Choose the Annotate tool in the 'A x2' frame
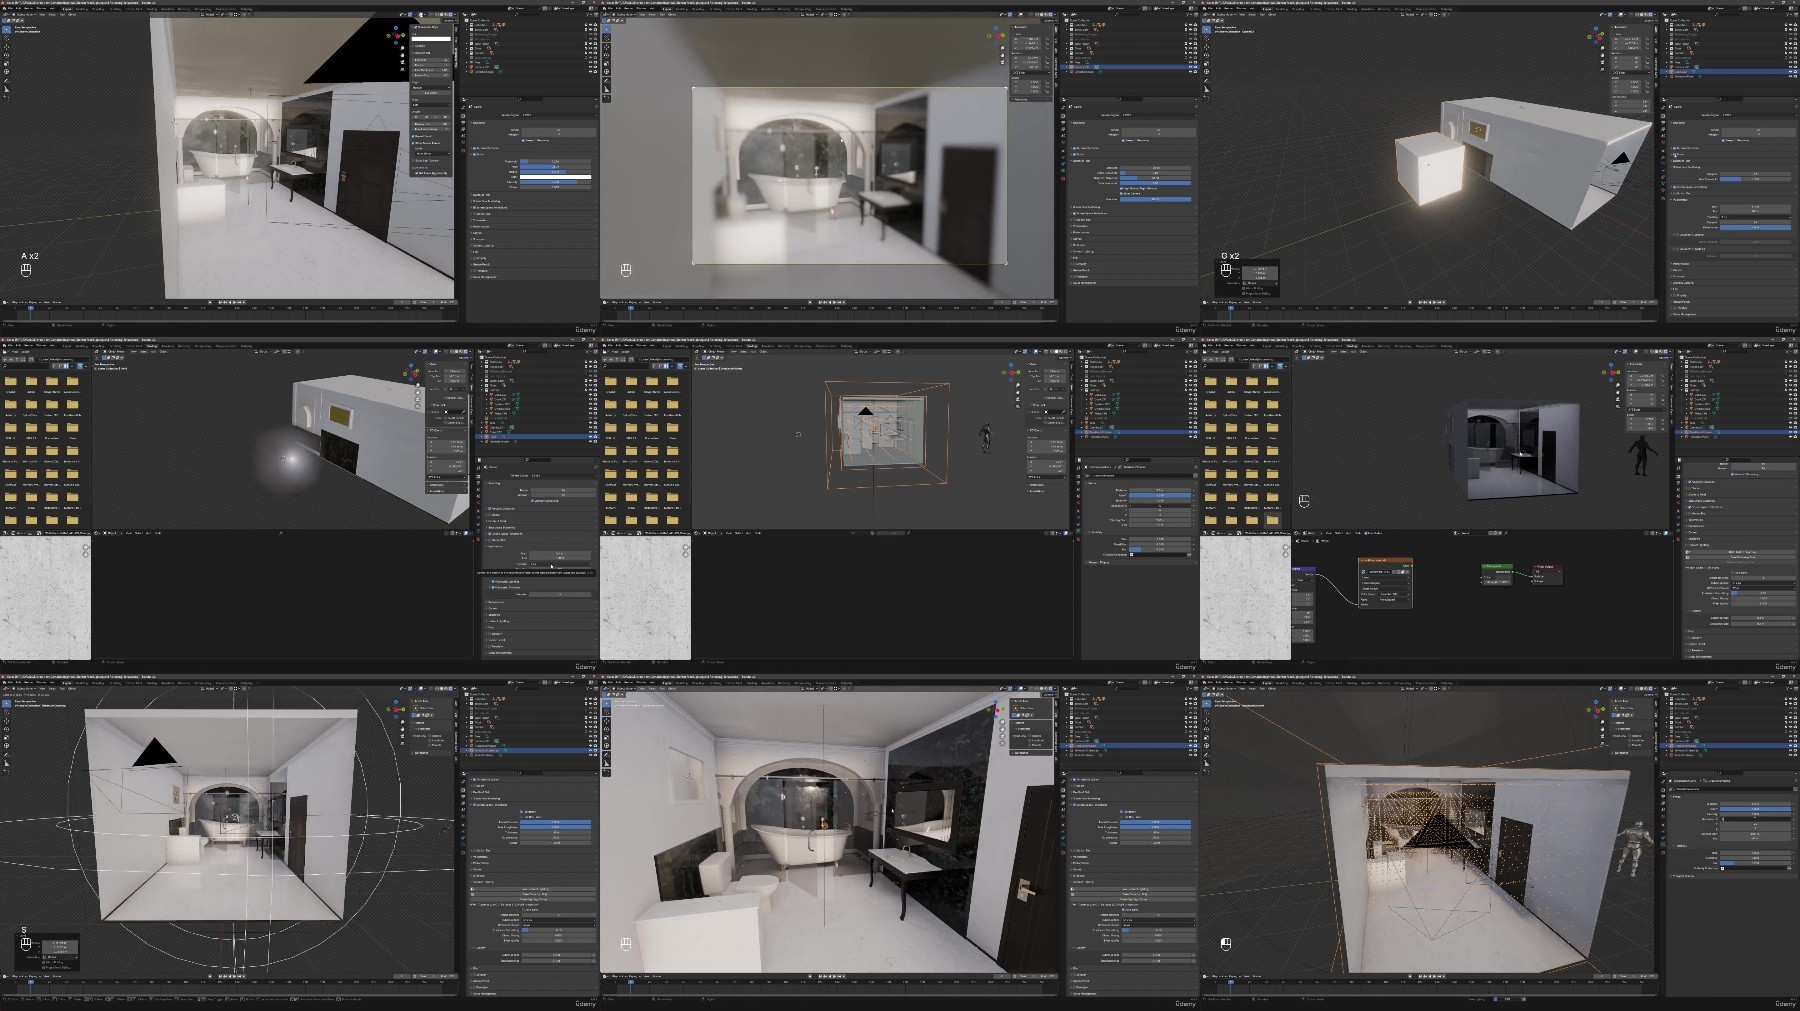The height and width of the screenshot is (1011, 1800). tap(6, 81)
